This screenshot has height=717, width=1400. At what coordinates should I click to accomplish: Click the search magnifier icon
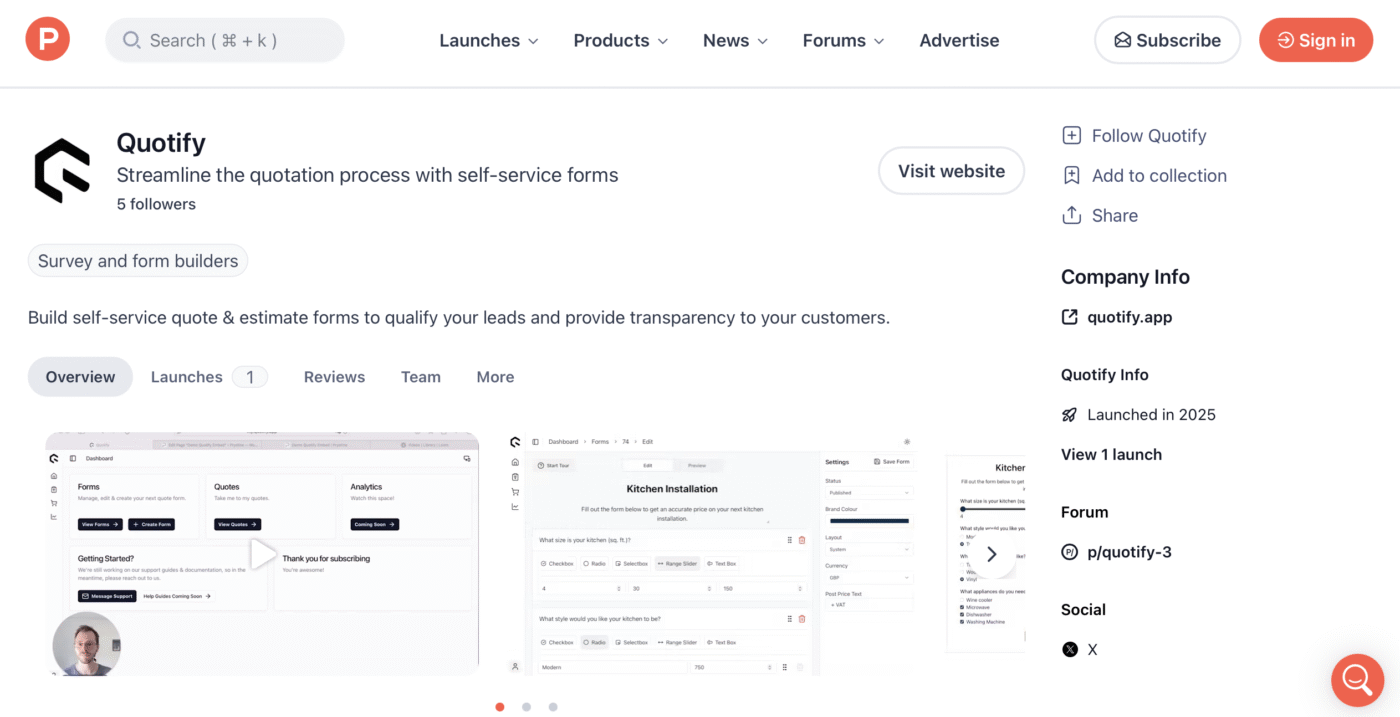[131, 40]
